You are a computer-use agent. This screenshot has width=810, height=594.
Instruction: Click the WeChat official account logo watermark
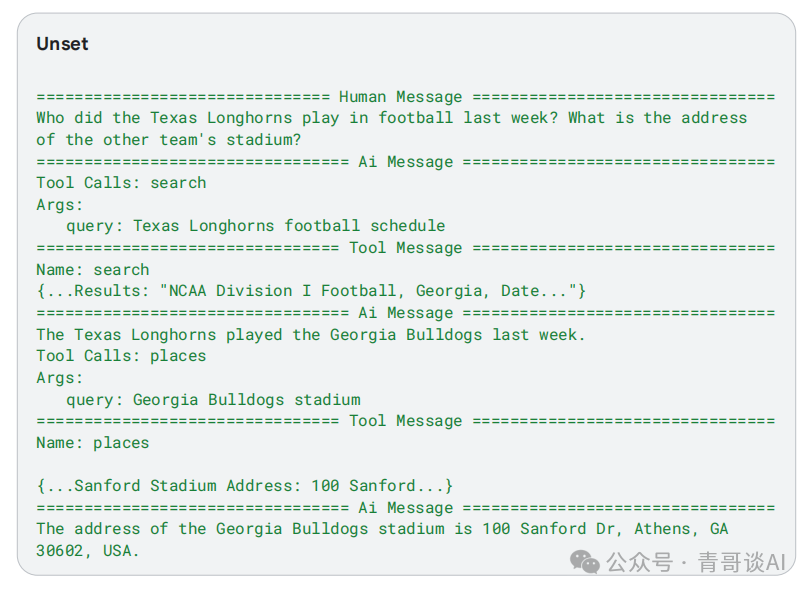585,562
